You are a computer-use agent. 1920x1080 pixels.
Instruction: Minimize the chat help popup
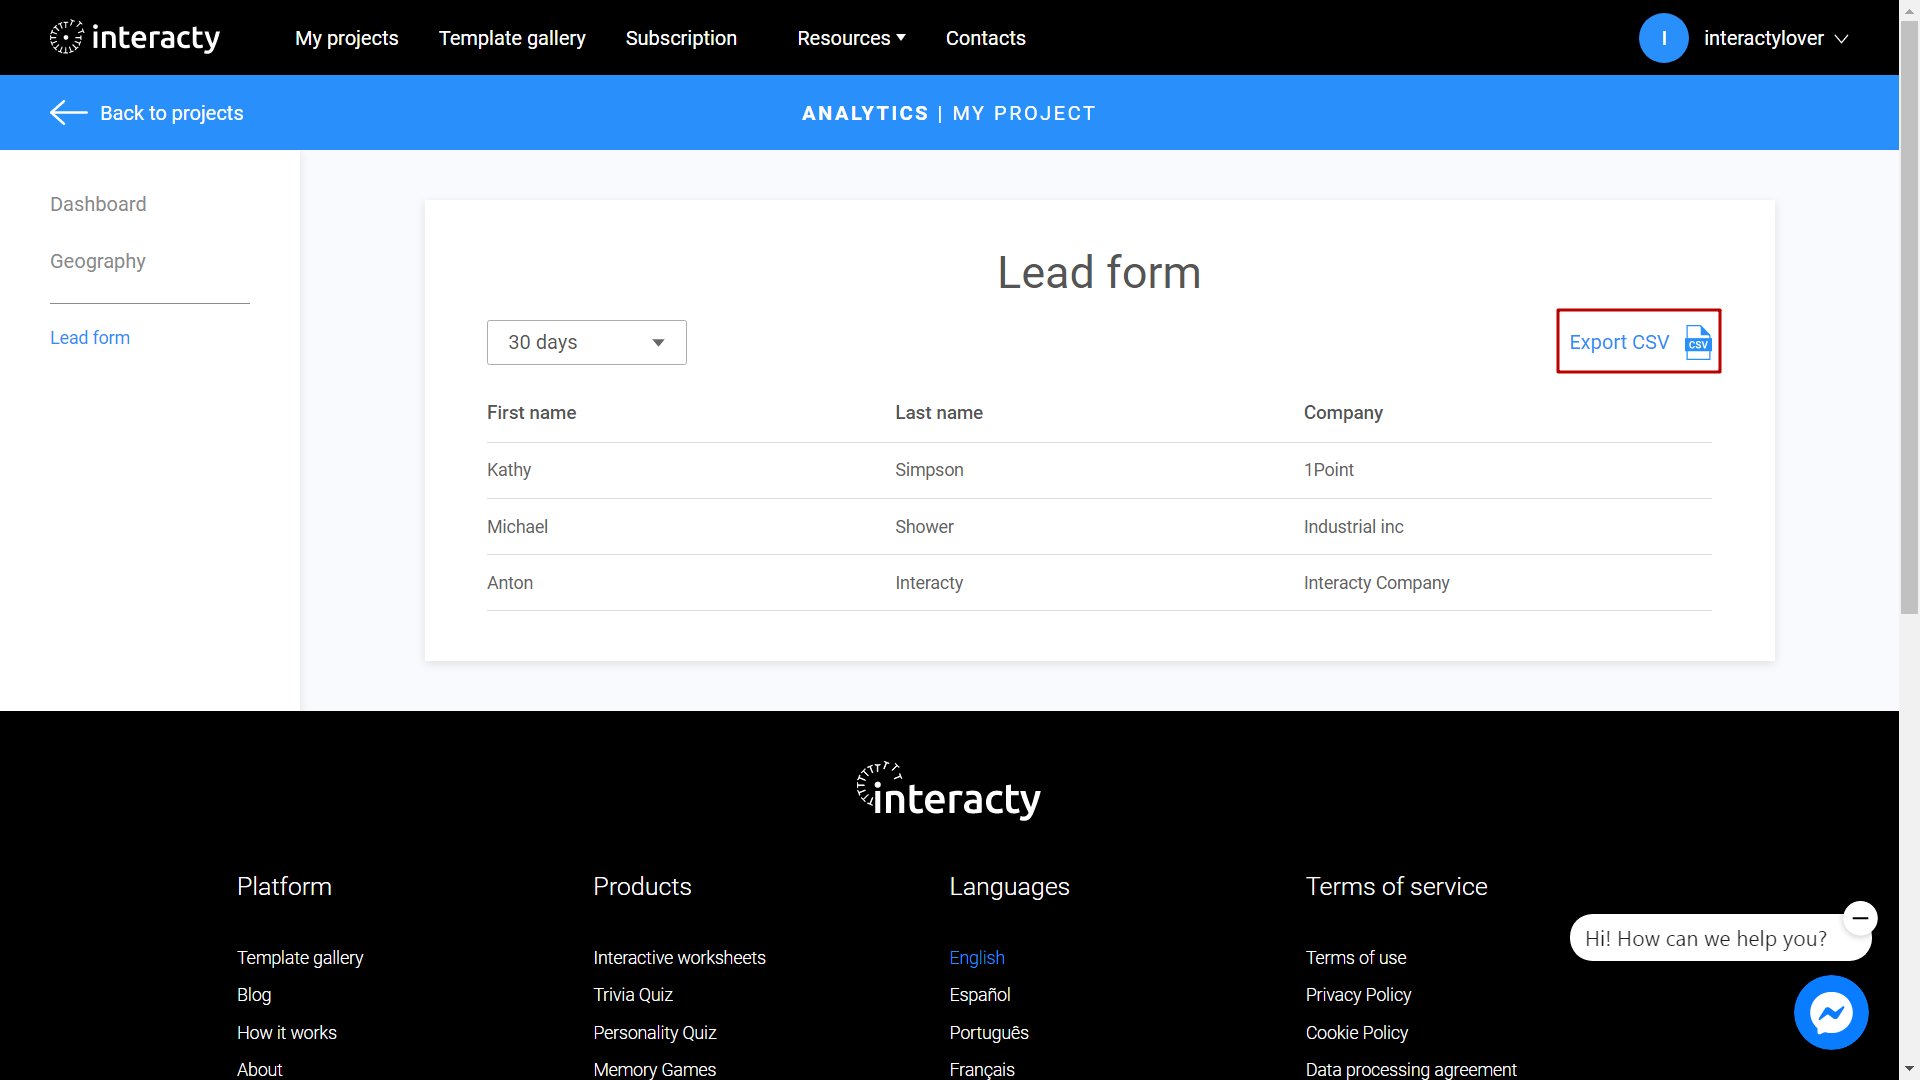coord(1860,917)
